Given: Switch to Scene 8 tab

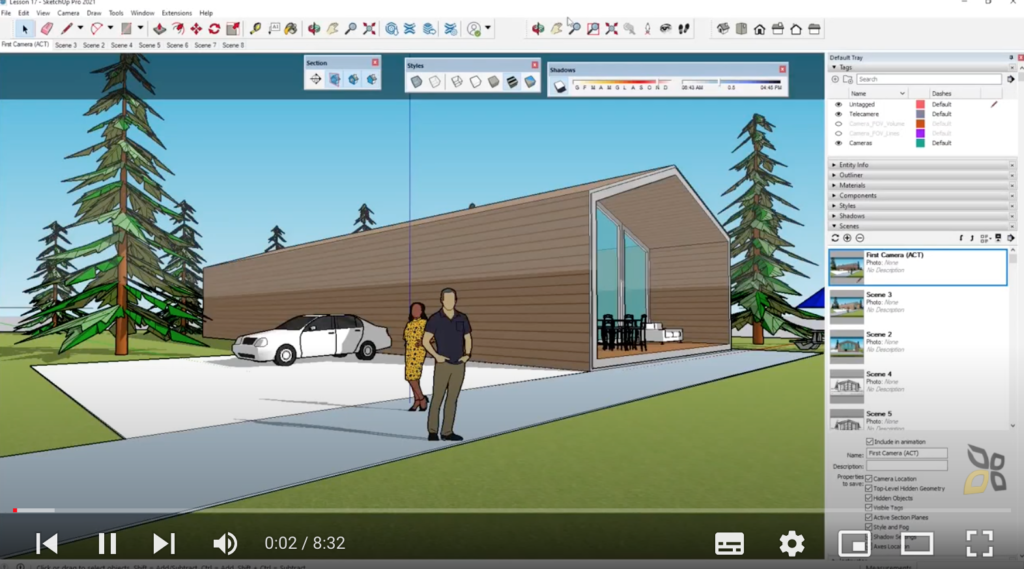Looking at the screenshot, I should click(x=233, y=46).
